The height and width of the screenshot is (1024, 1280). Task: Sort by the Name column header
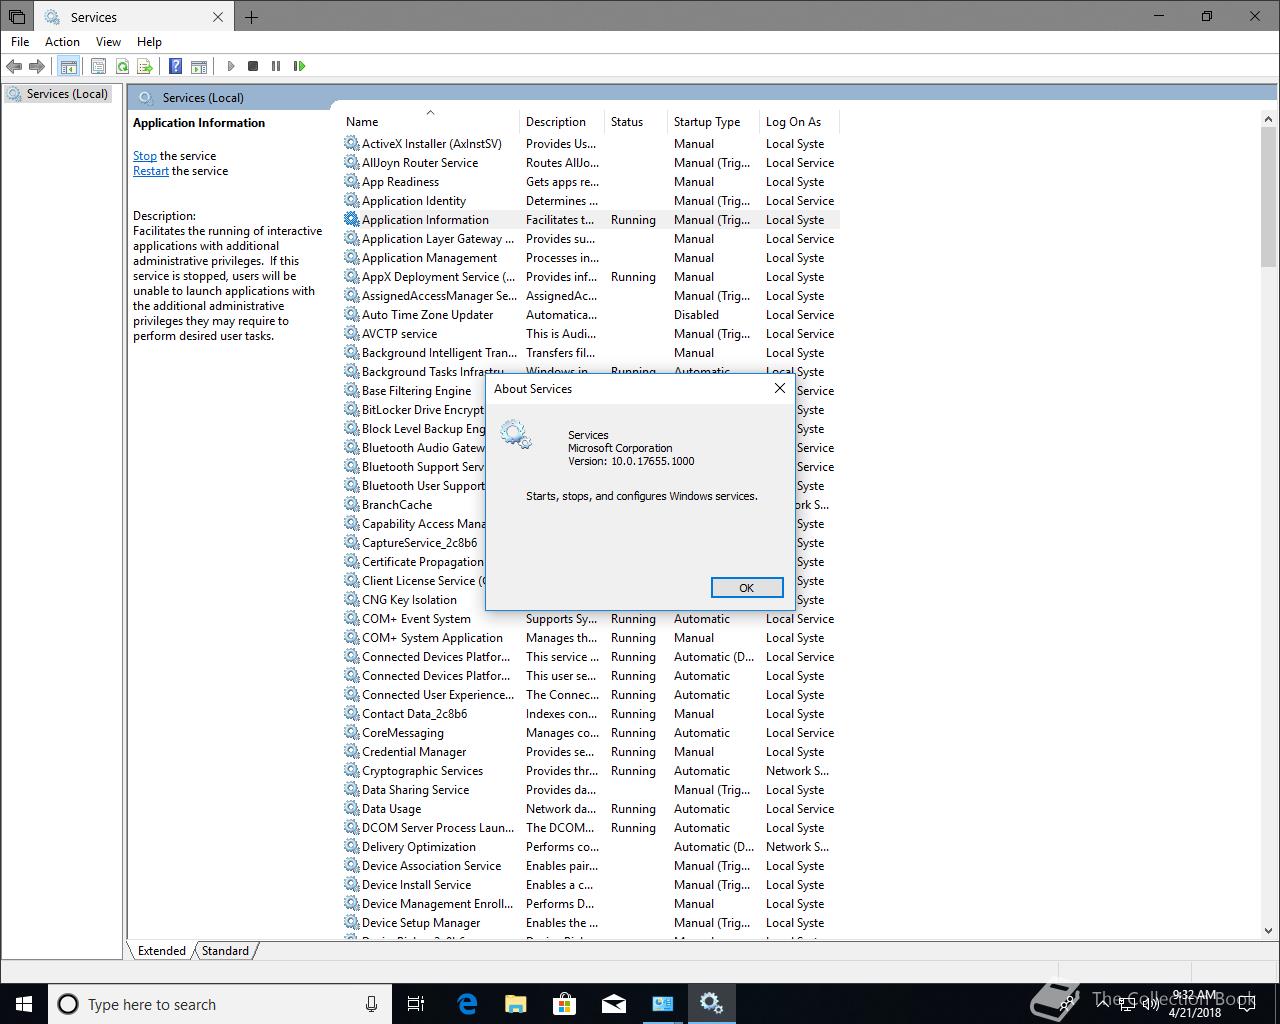click(x=430, y=122)
